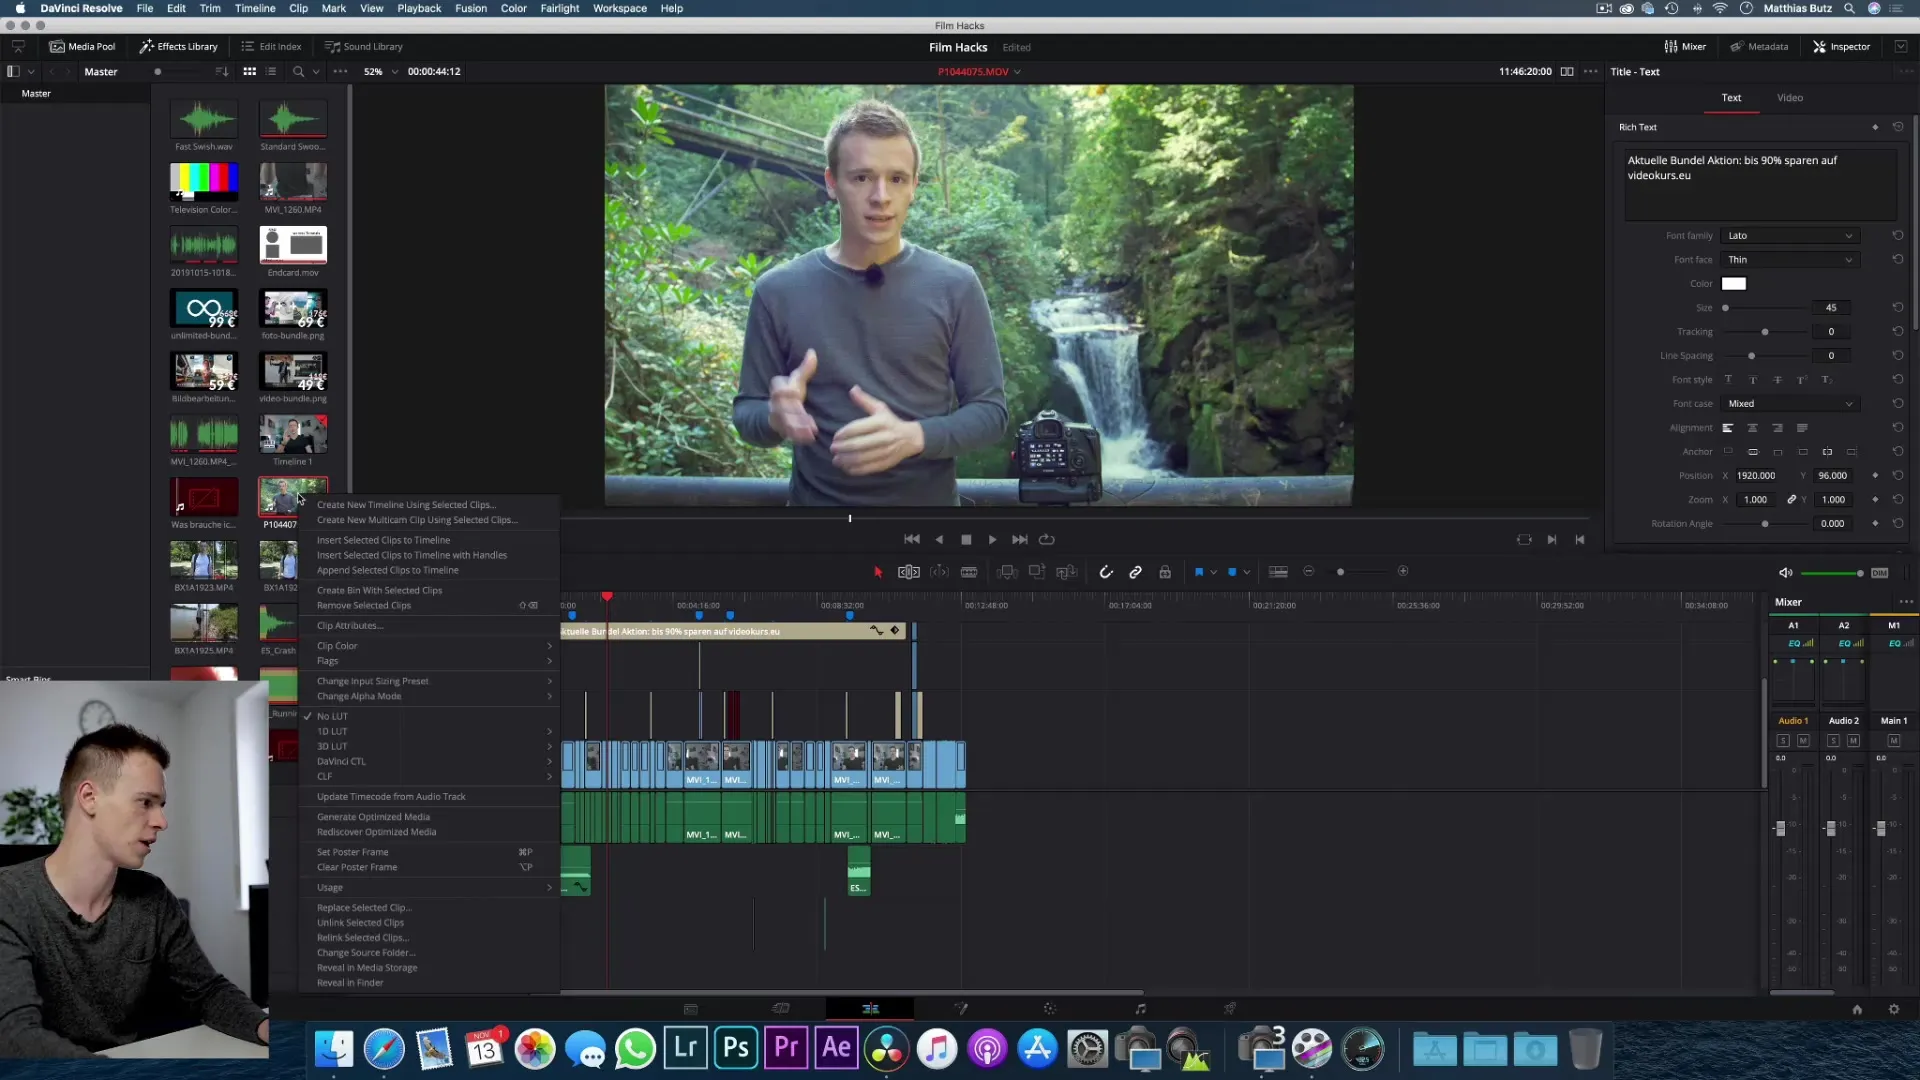Toggle the Media Pool panel button

coord(82,47)
